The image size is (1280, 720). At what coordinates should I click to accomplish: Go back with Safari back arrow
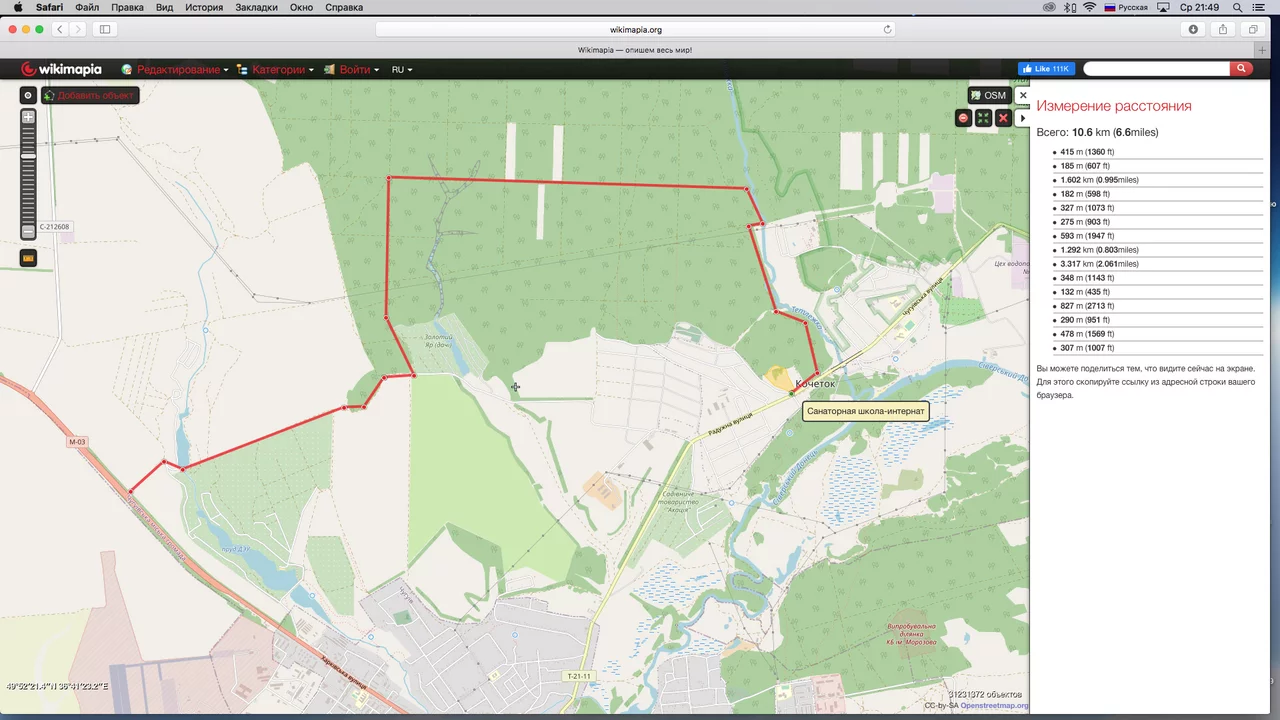tap(60, 29)
